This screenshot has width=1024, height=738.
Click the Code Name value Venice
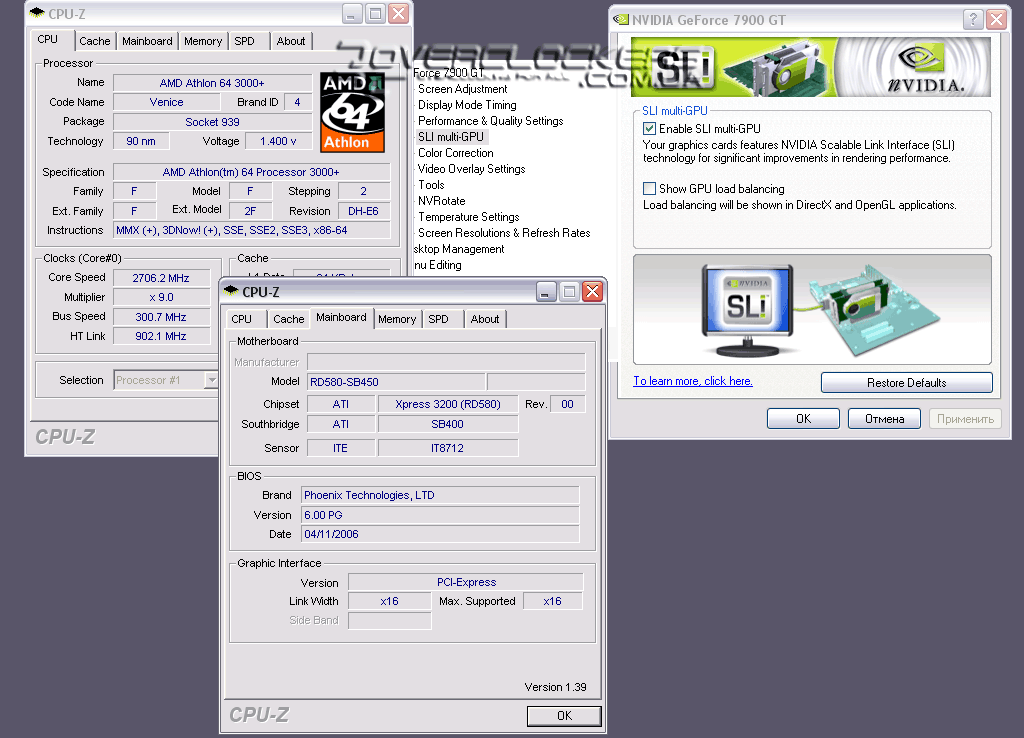166,102
